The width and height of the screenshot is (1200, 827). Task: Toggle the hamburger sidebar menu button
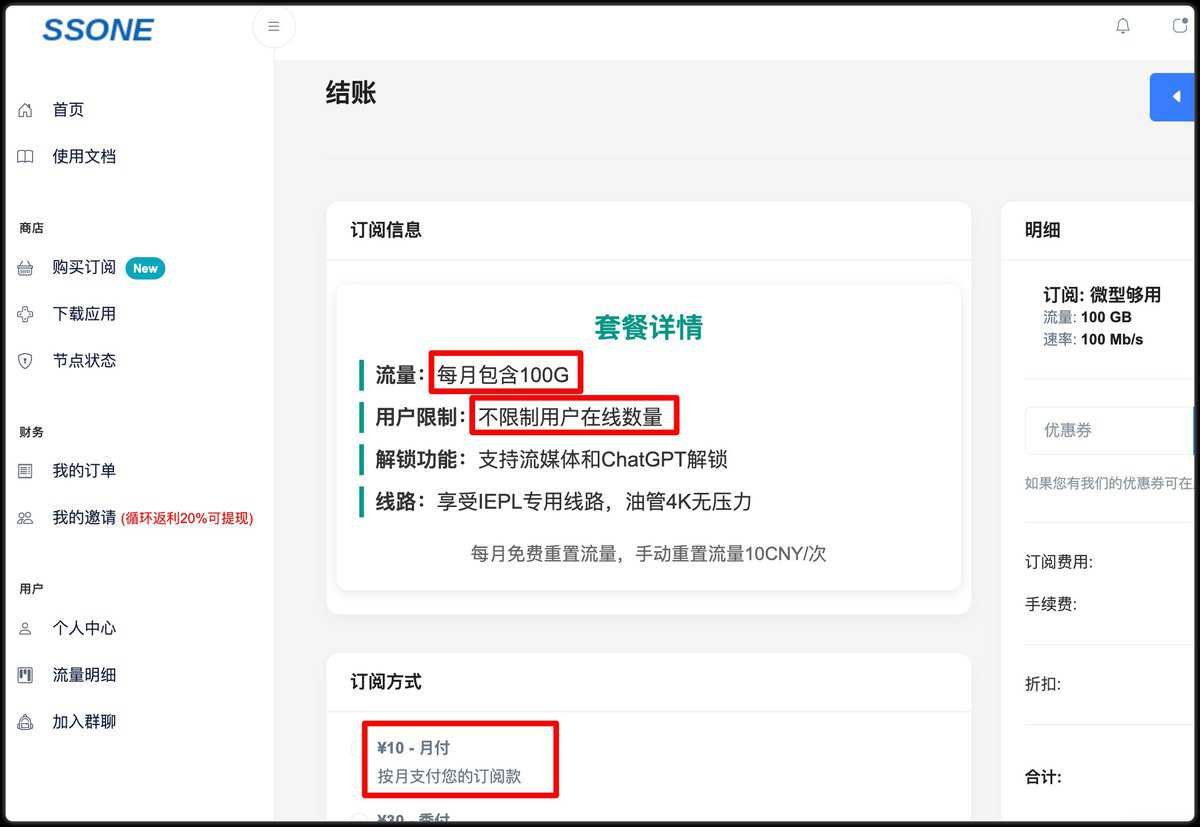273,26
